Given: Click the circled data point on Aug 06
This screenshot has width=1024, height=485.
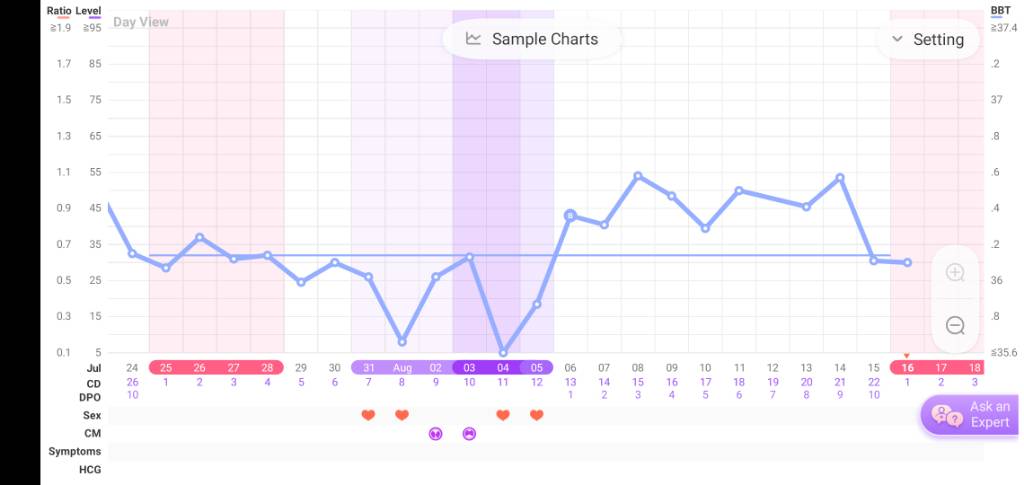Looking at the screenshot, I should point(570,215).
